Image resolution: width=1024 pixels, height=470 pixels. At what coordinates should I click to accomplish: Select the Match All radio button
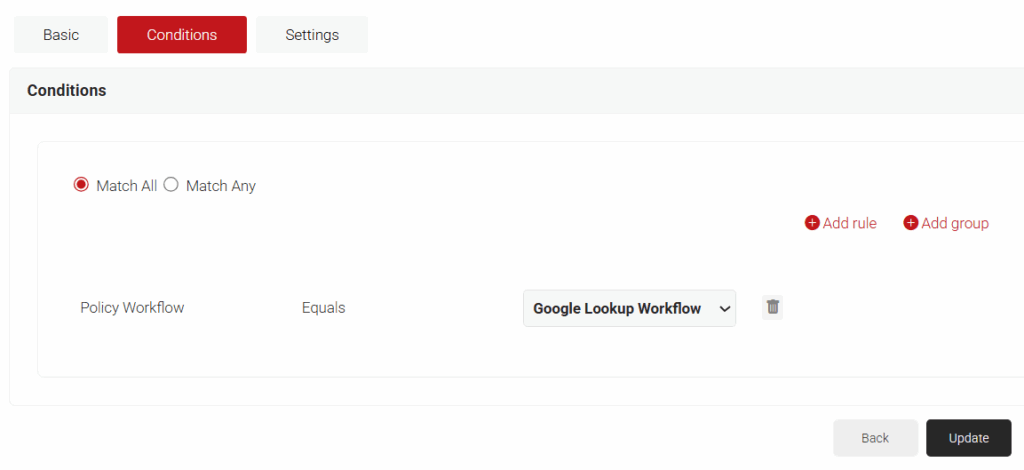(81, 185)
